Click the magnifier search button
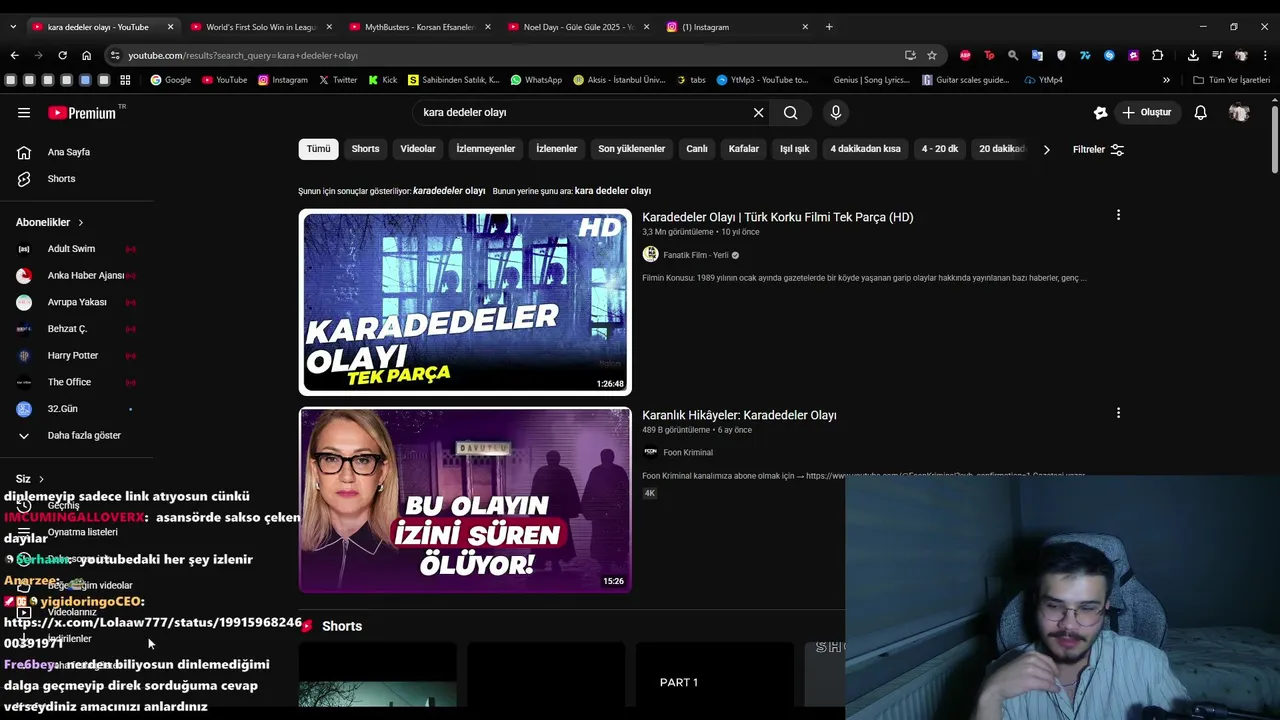Screen dimensions: 1280x720 point(790,113)
